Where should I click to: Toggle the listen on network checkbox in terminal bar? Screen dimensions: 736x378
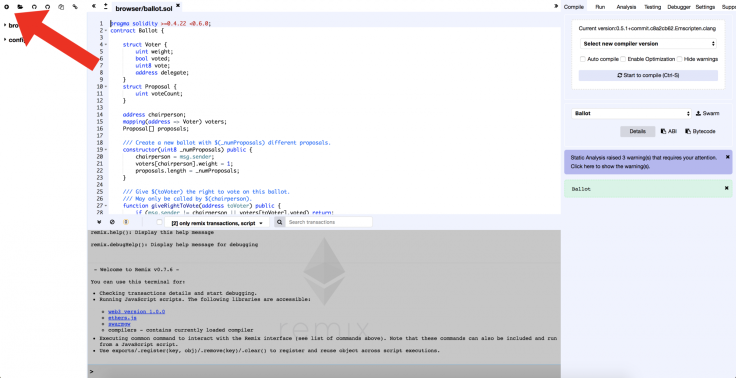[x=160, y=222]
